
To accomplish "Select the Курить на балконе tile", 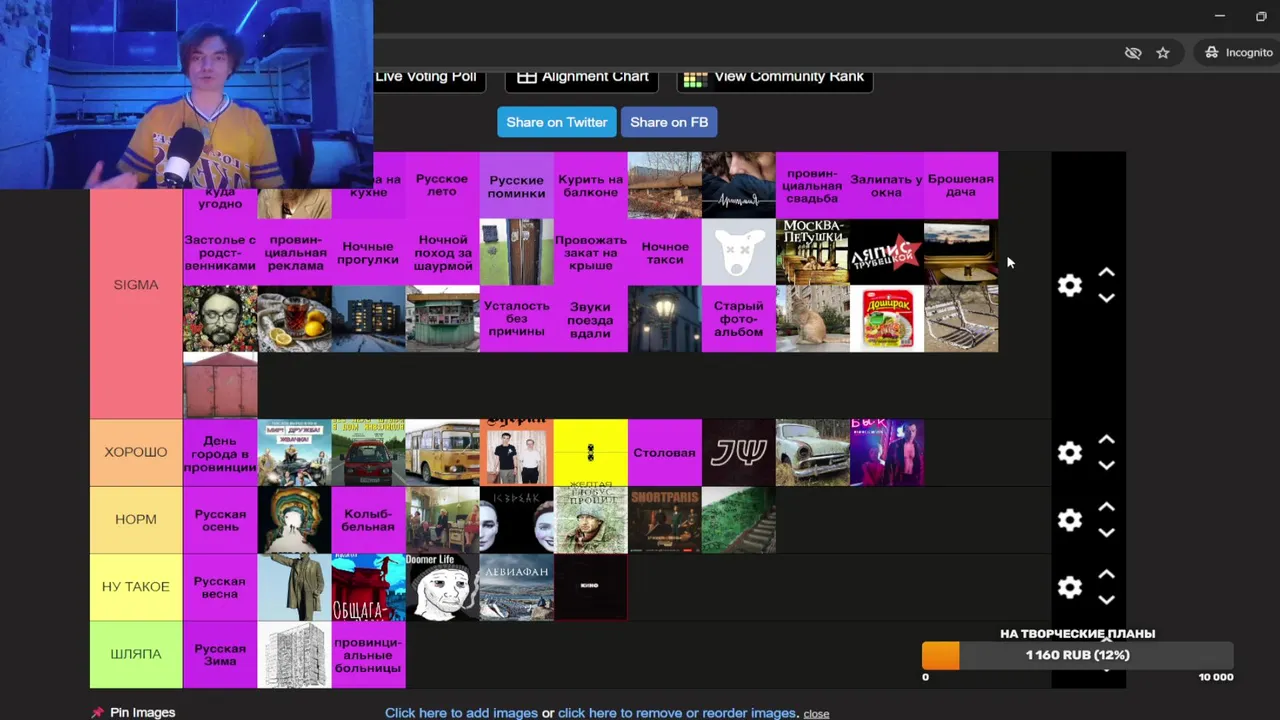I will (590, 185).
